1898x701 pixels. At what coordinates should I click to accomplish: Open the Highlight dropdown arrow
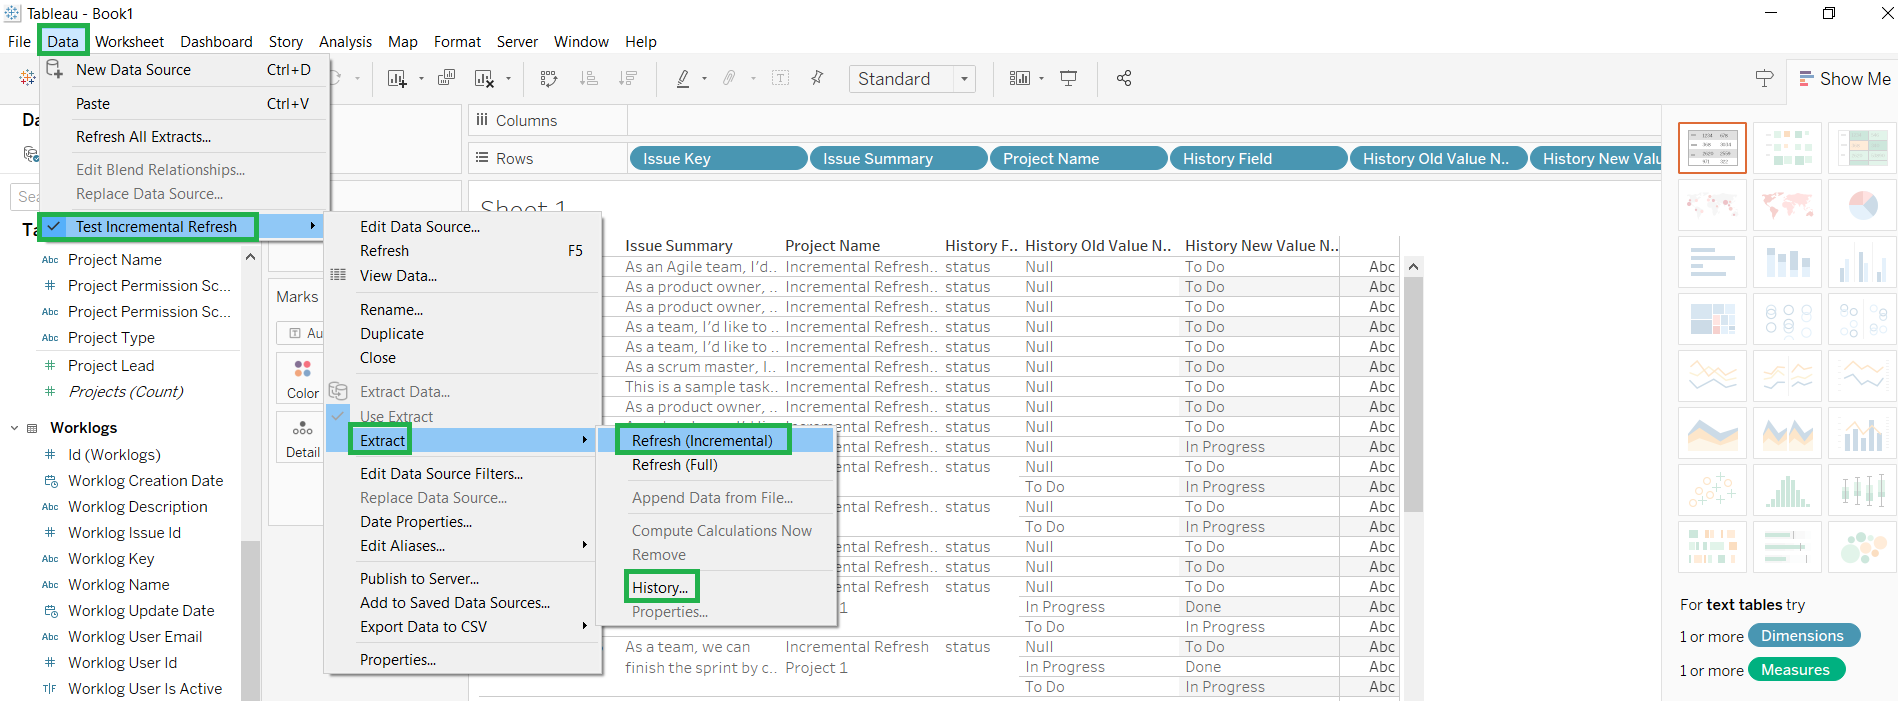(x=704, y=78)
